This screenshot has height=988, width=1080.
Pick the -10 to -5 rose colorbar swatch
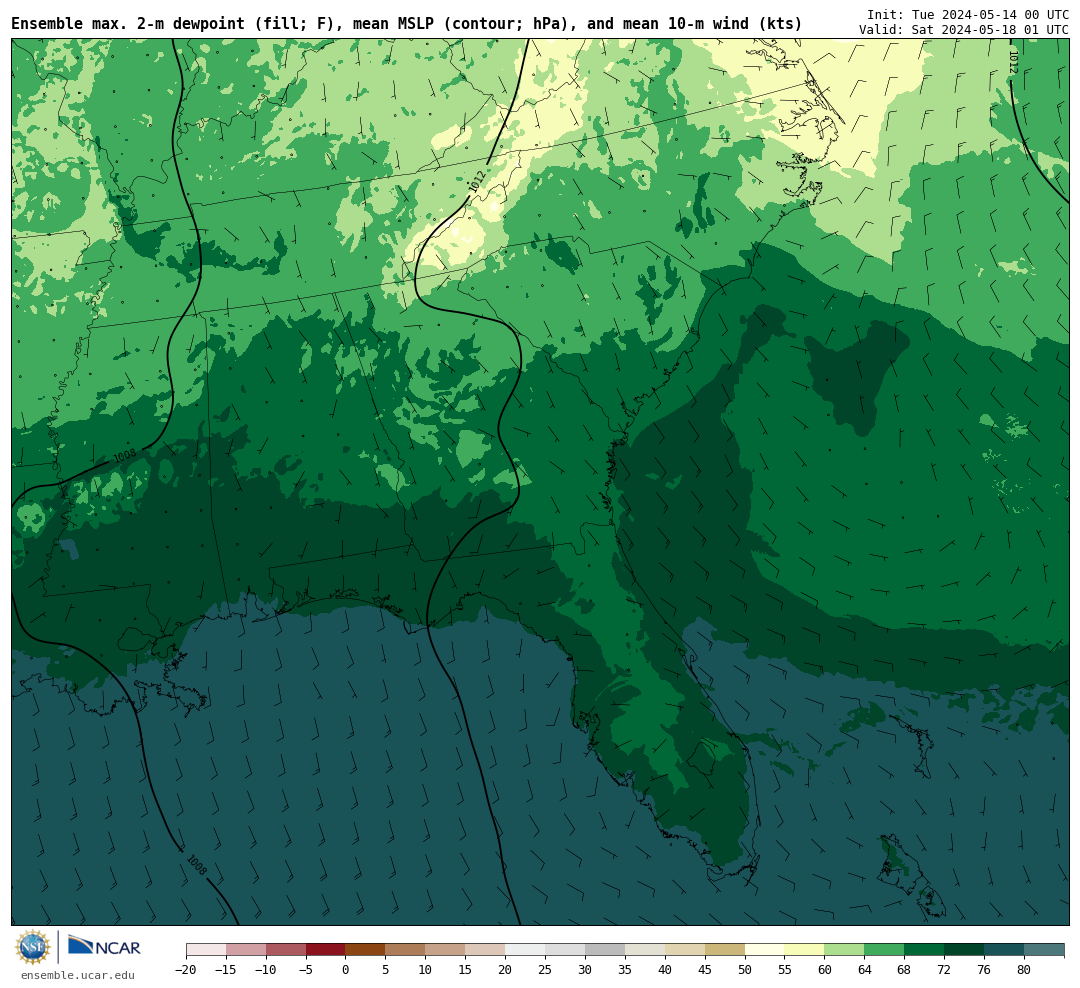tap(286, 950)
